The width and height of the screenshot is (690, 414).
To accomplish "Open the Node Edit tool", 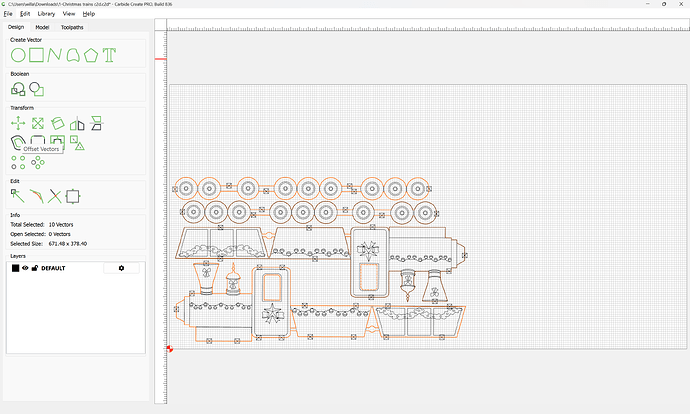I will (18, 196).
